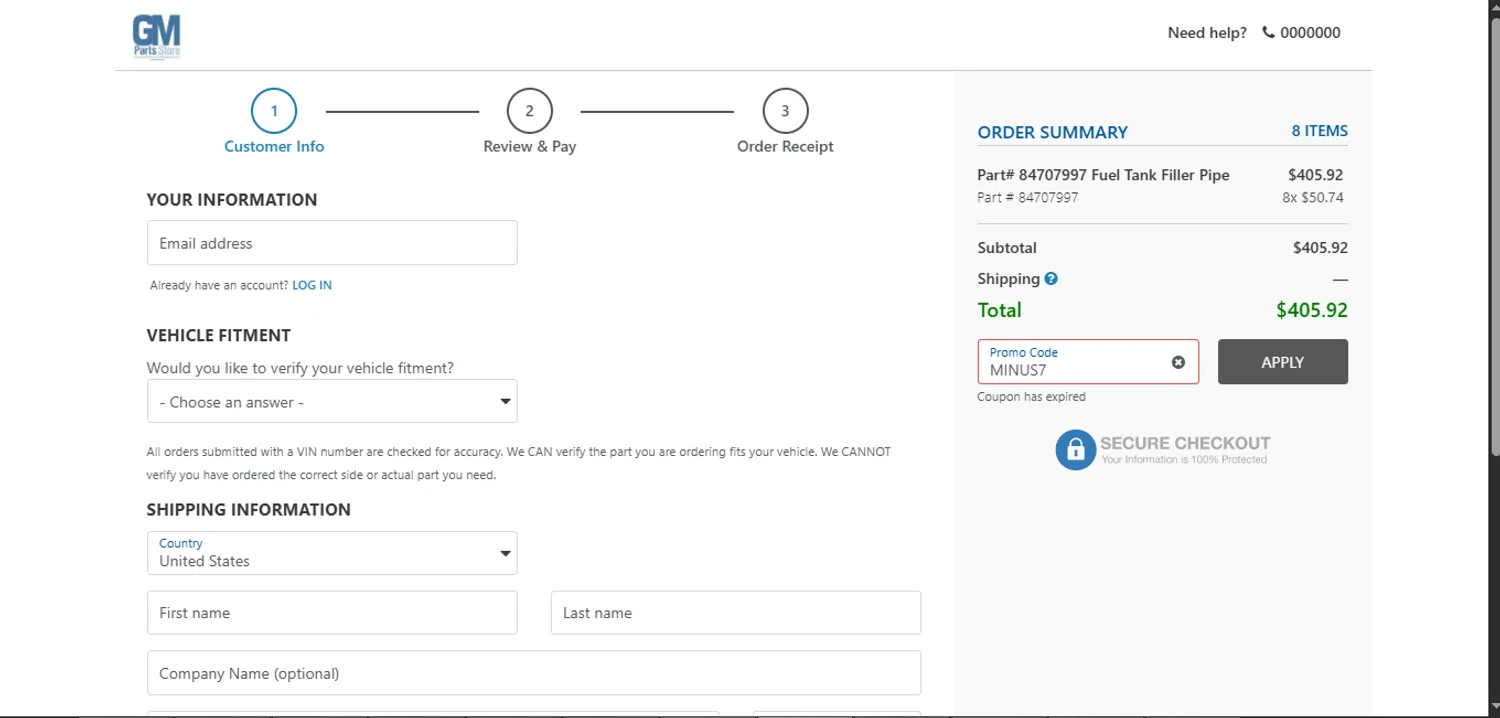1500x718 pixels.
Task: Click the Last name field
Action: coord(736,613)
